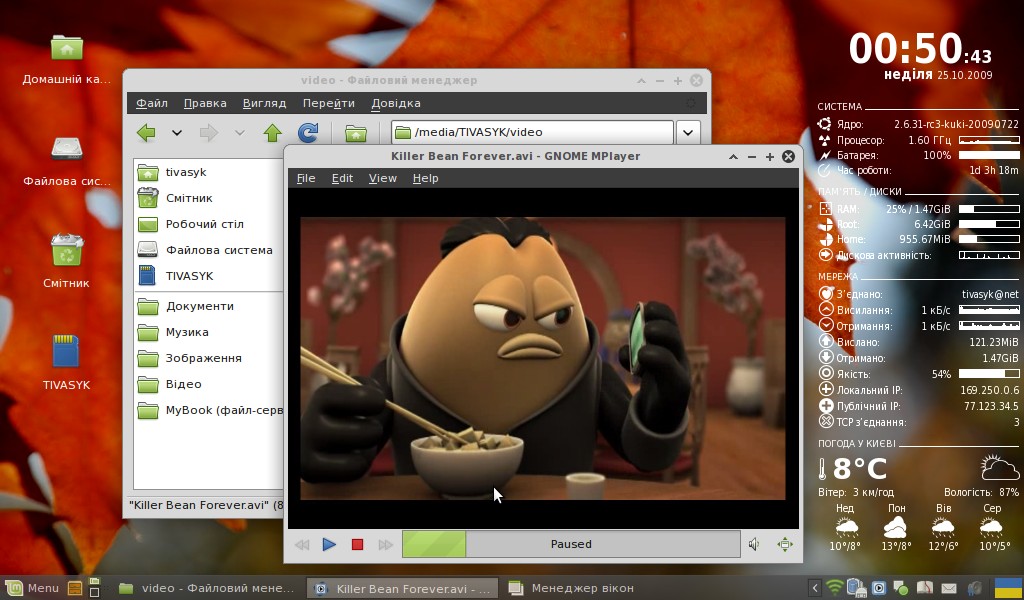Open the Правка menu
The width and height of the screenshot is (1024, 600).
pyautogui.click(x=205, y=103)
